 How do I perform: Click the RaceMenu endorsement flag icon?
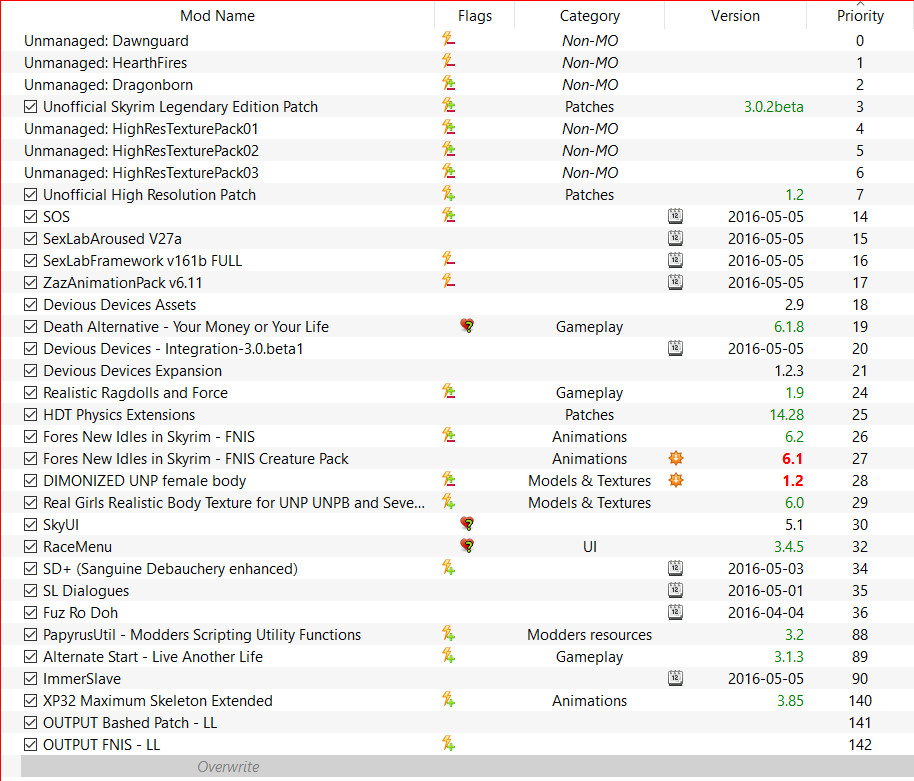click(466, 546)
